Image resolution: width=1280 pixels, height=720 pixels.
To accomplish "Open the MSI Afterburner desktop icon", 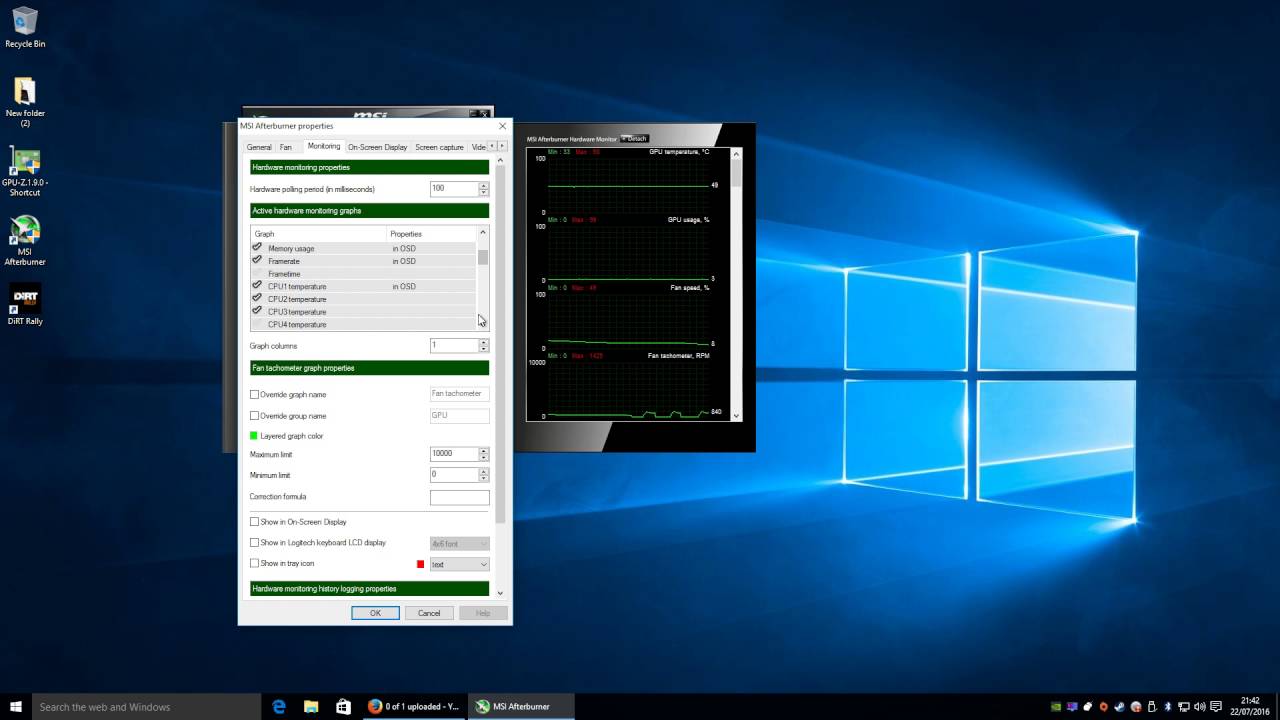I will [25, 240].
